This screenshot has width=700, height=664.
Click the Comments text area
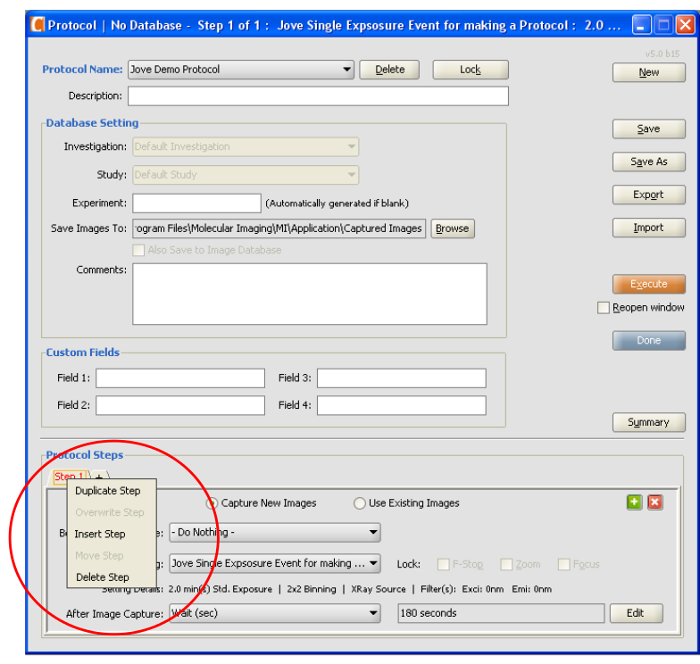pyautogui.click(x=310, y=294)
